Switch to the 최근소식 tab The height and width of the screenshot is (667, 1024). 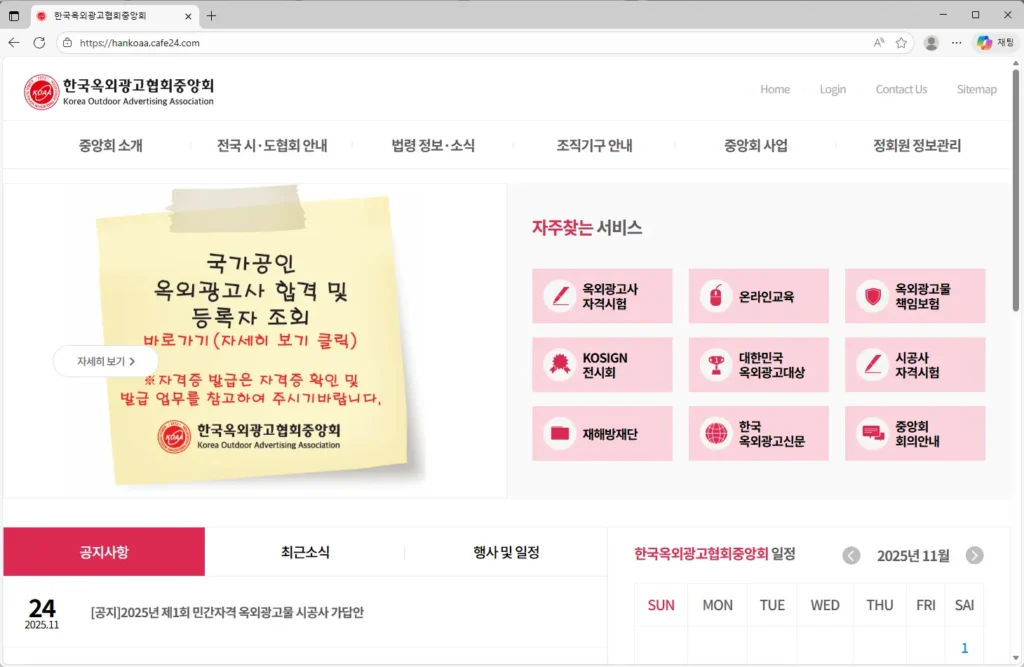pyautogui.click(x=304, y=551)
